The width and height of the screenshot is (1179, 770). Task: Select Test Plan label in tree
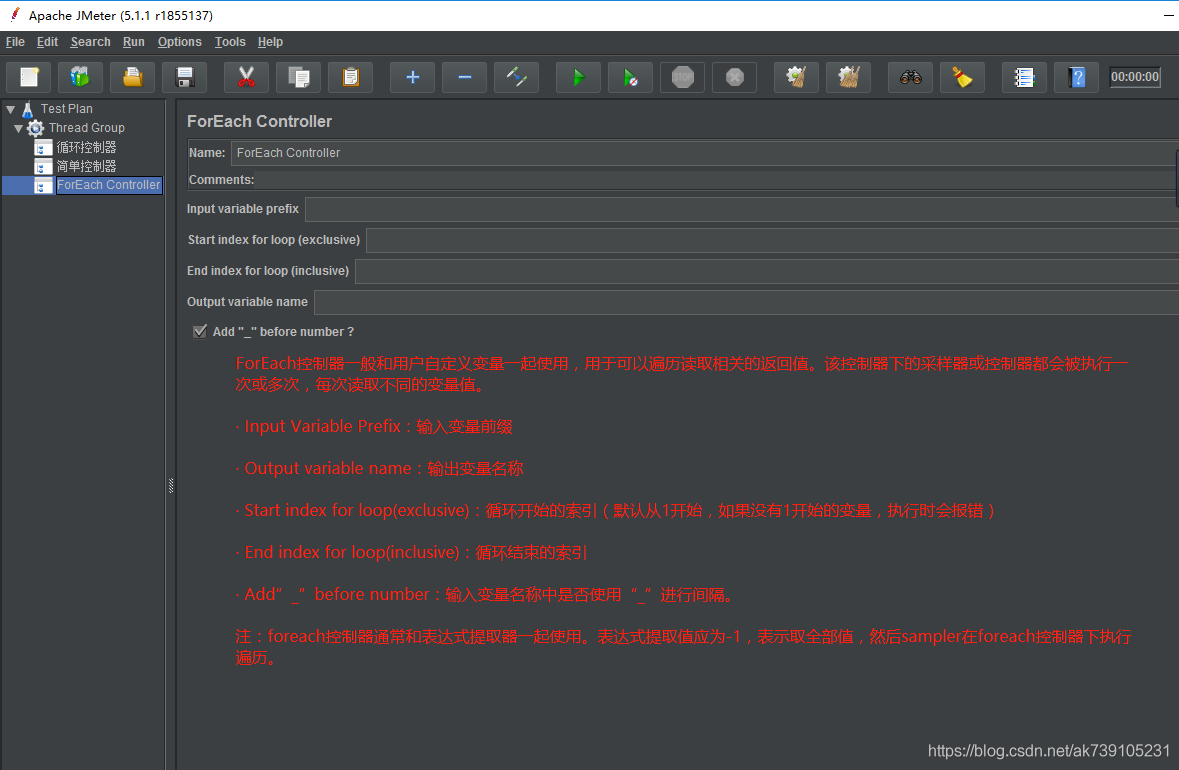click(67, 109)
